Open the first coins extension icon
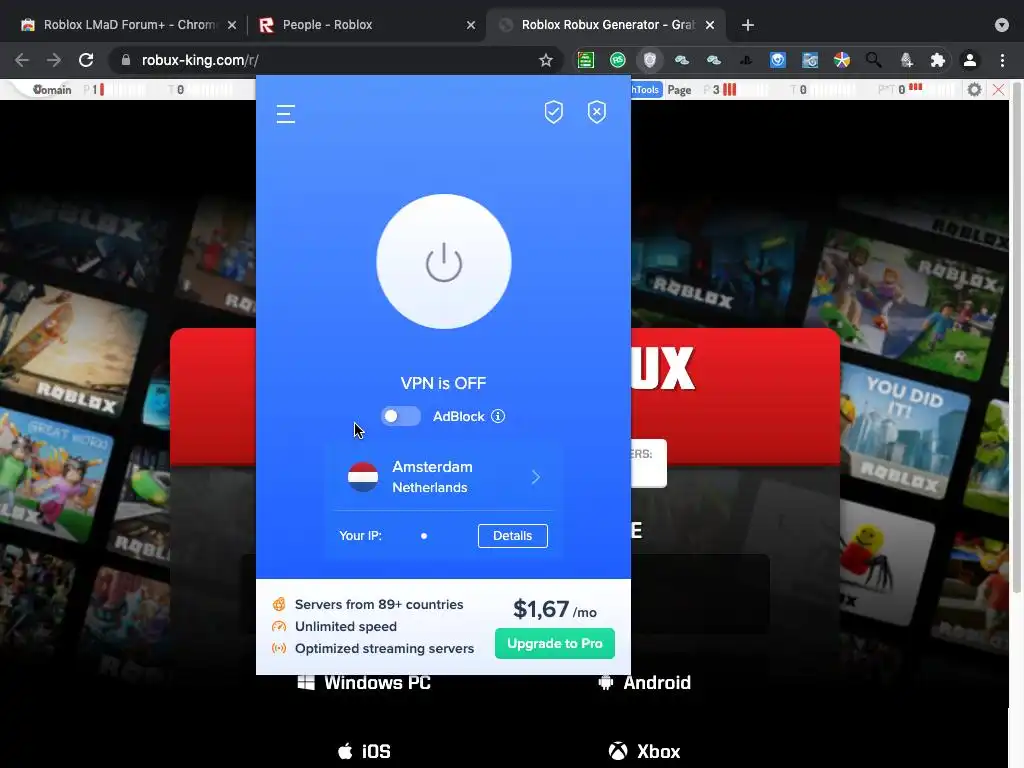 tap(682, 60)
